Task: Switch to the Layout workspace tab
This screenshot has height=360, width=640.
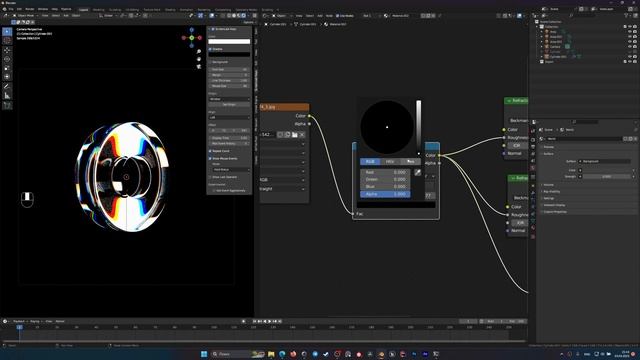Action: 83,9
